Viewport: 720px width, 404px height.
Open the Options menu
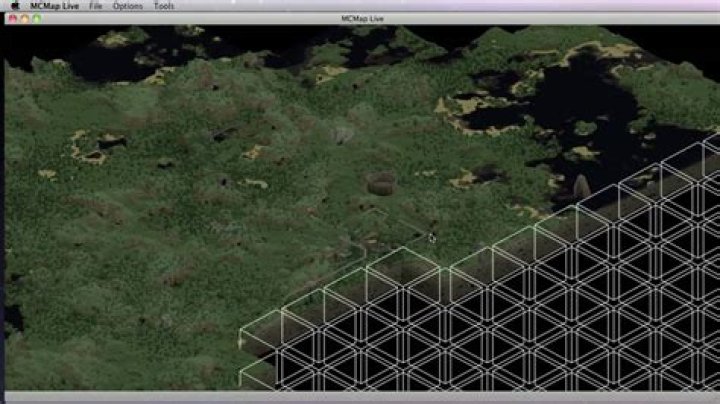coord(128,6)
